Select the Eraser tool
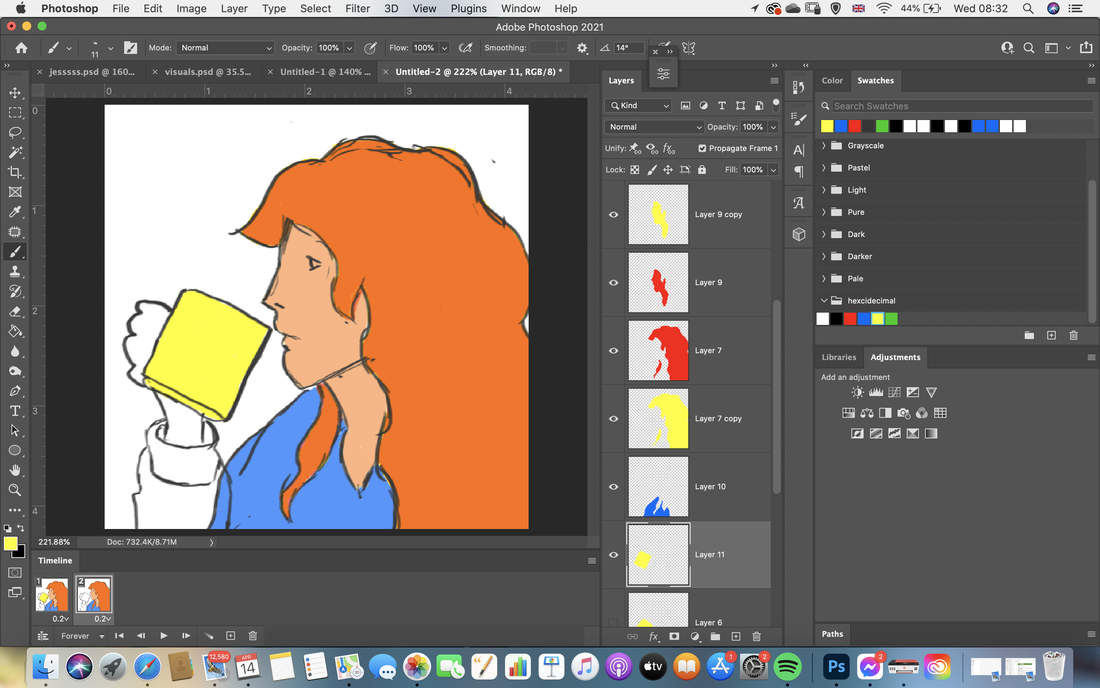Viewport: 1100px width, 688px height. [15, 311]
